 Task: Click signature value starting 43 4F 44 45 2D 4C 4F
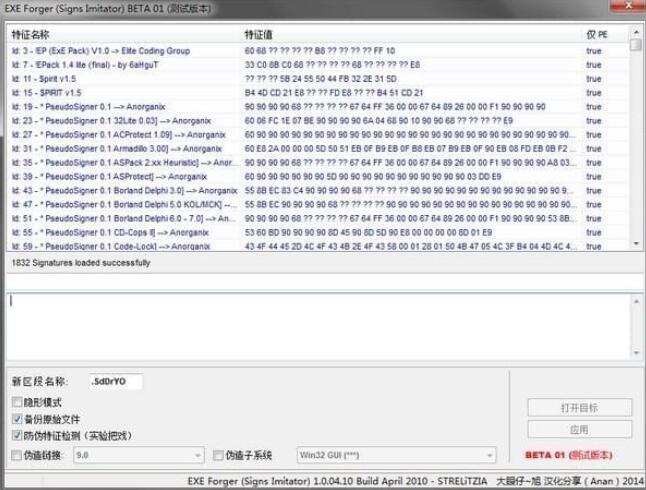point(410,246)
